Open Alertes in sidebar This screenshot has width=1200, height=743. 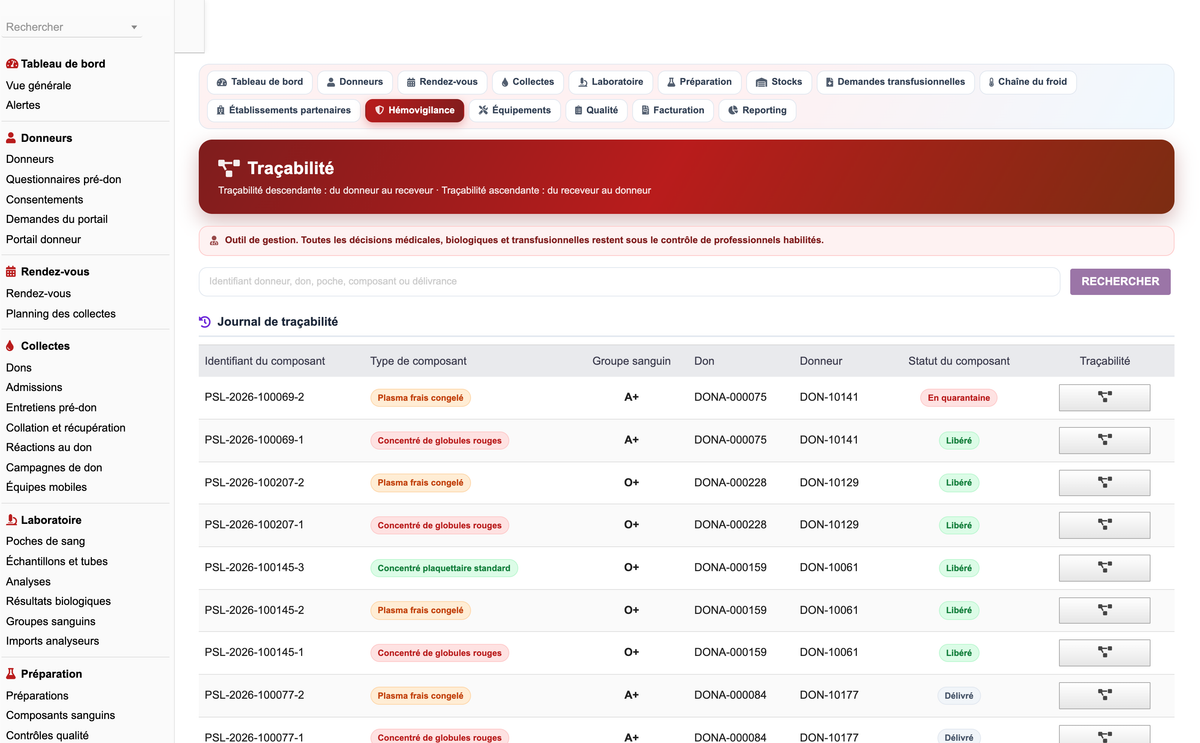pyautogui.click(x=23, y=105)
